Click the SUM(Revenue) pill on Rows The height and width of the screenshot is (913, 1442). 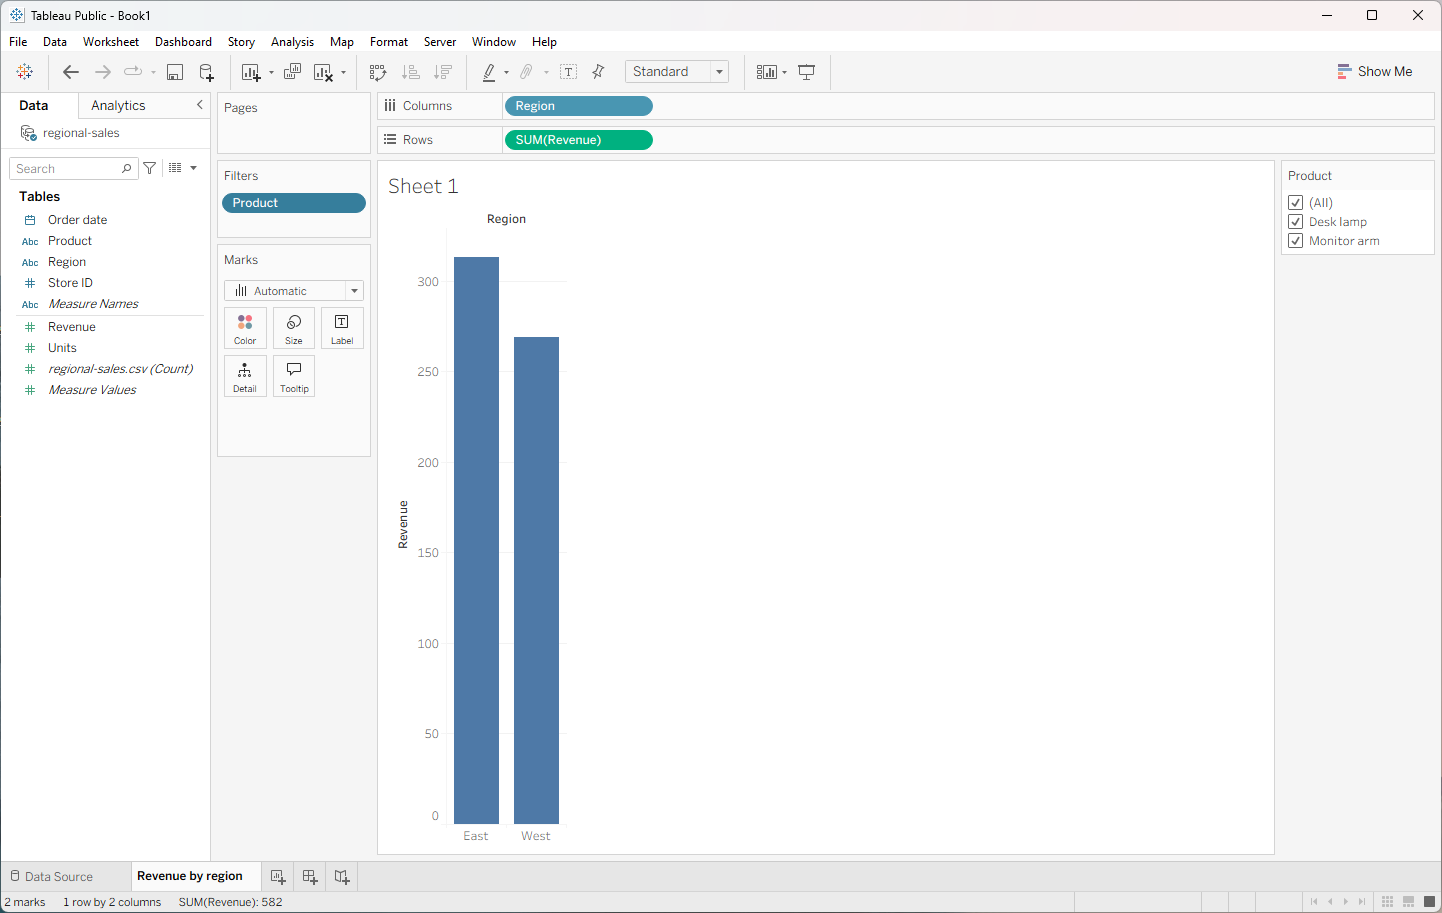click(579, 140)
